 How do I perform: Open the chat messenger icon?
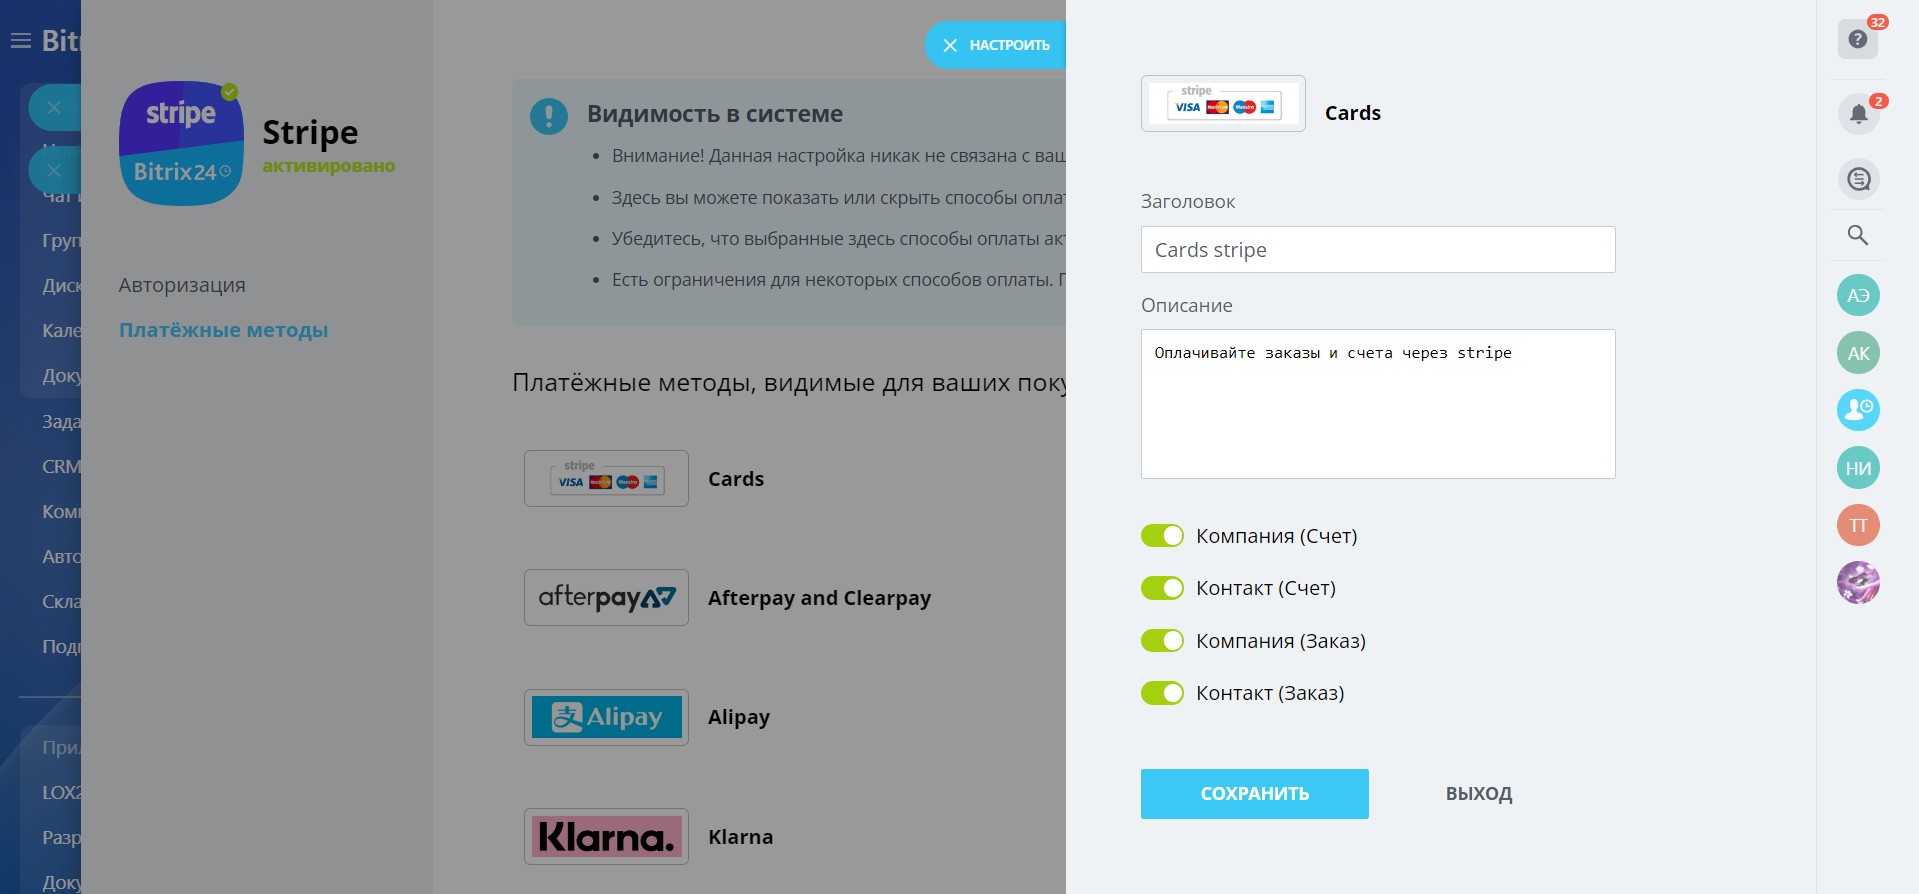pos(1858,179)
